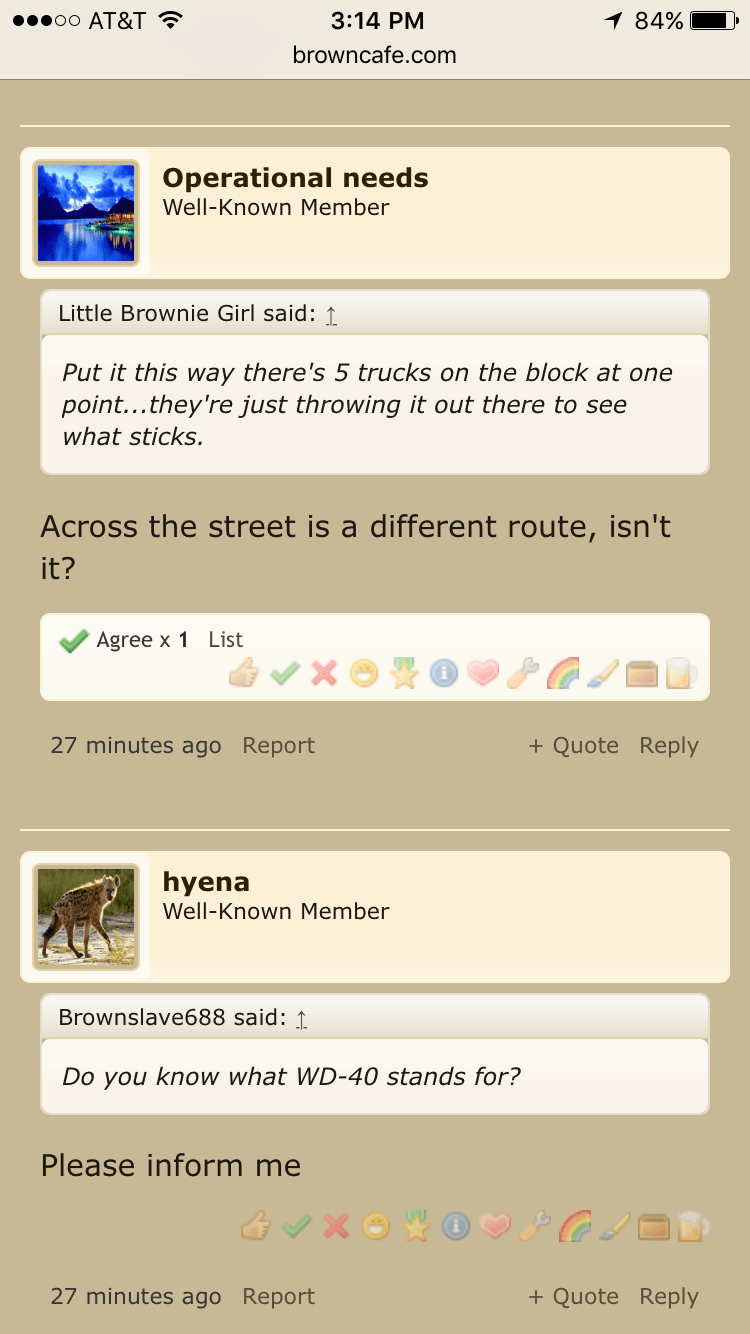Click the blue info icon on hyena's post
The width and height of the screenshot is (750, 1334).
[456, 1225]
